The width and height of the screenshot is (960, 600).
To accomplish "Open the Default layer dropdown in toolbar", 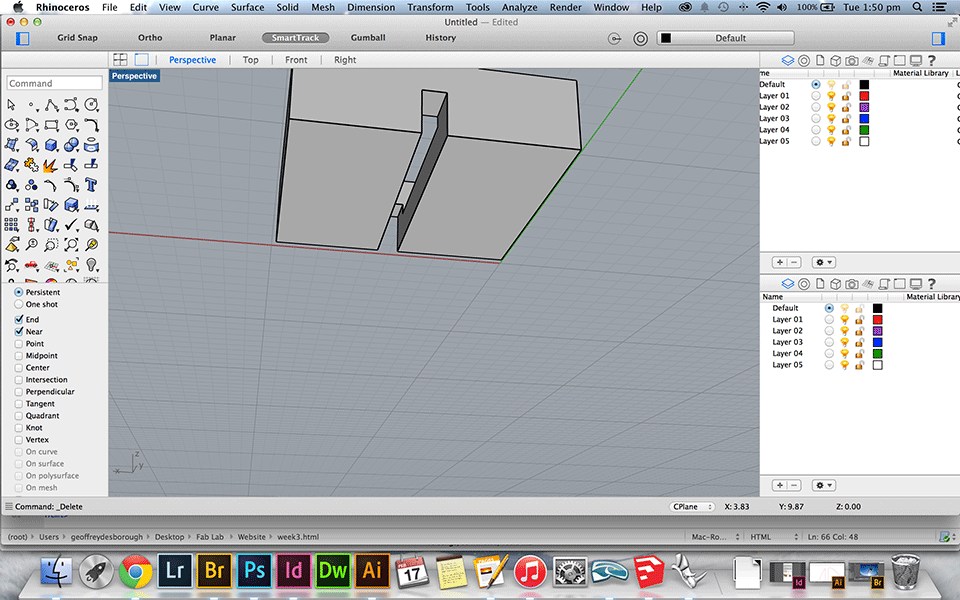I will click(726, 38).
